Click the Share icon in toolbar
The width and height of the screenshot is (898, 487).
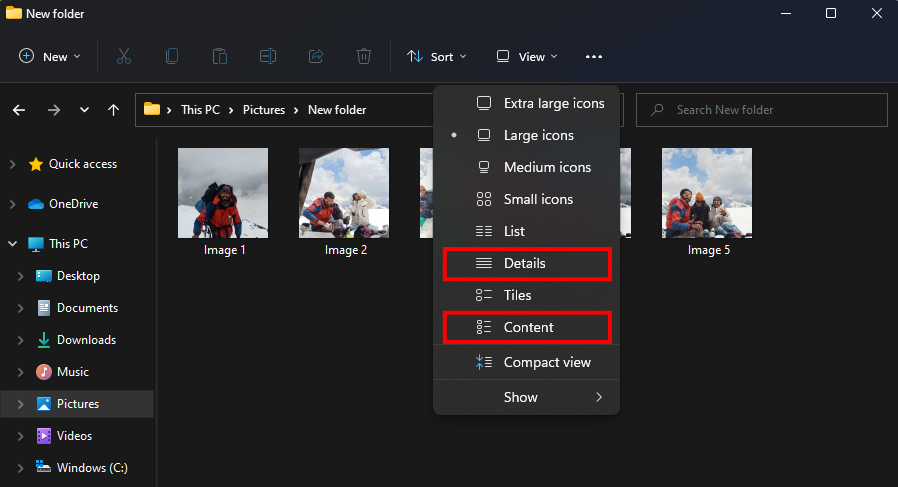coord(316,57)
